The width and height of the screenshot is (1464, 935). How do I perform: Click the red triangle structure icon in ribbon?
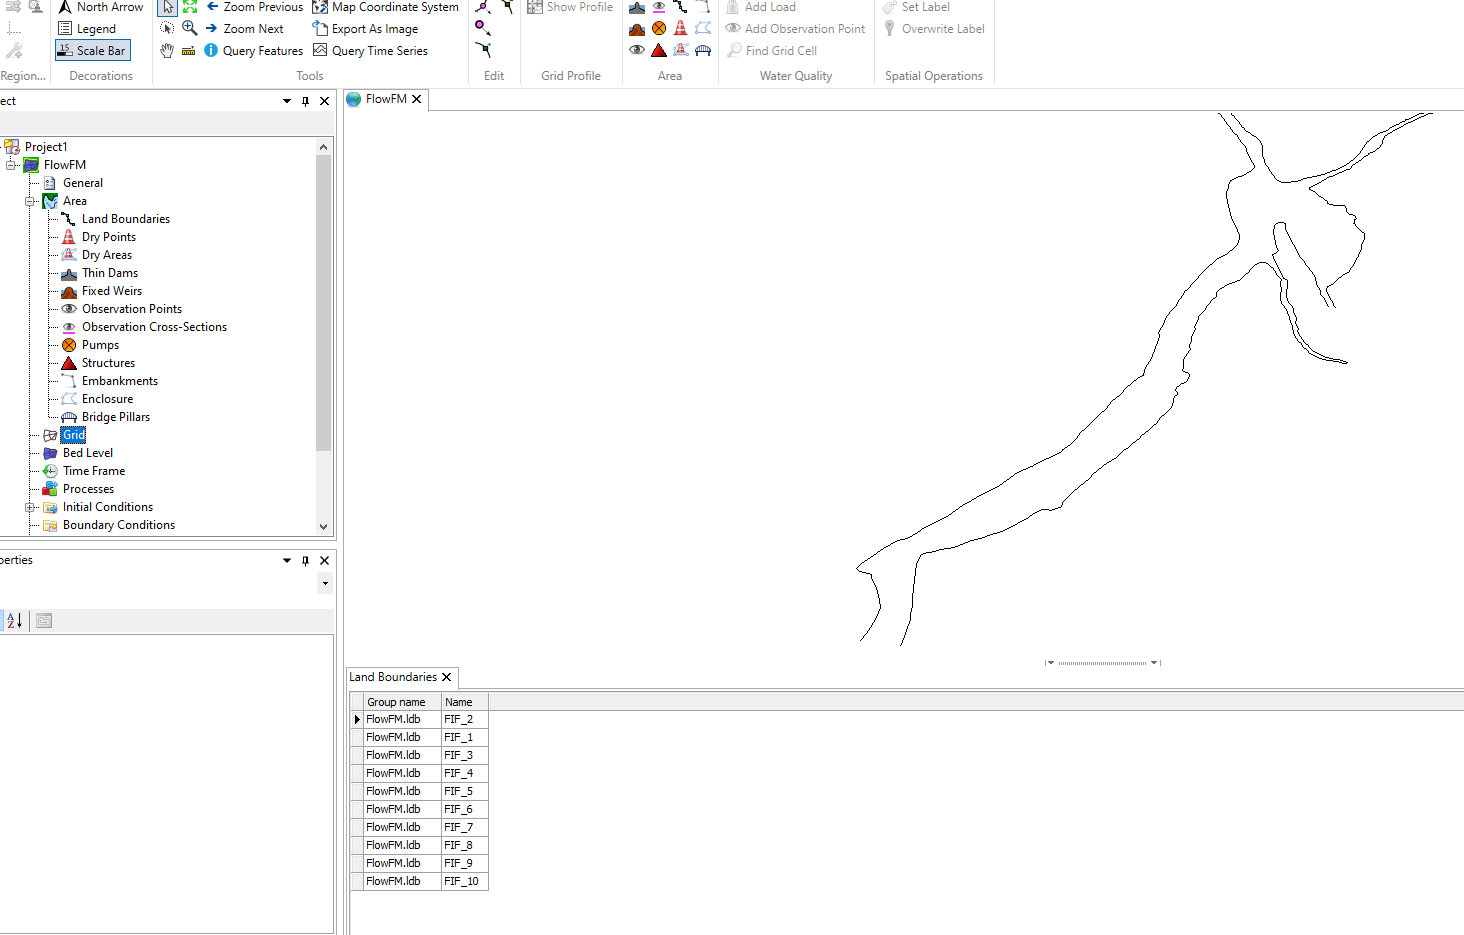point(659,51)
